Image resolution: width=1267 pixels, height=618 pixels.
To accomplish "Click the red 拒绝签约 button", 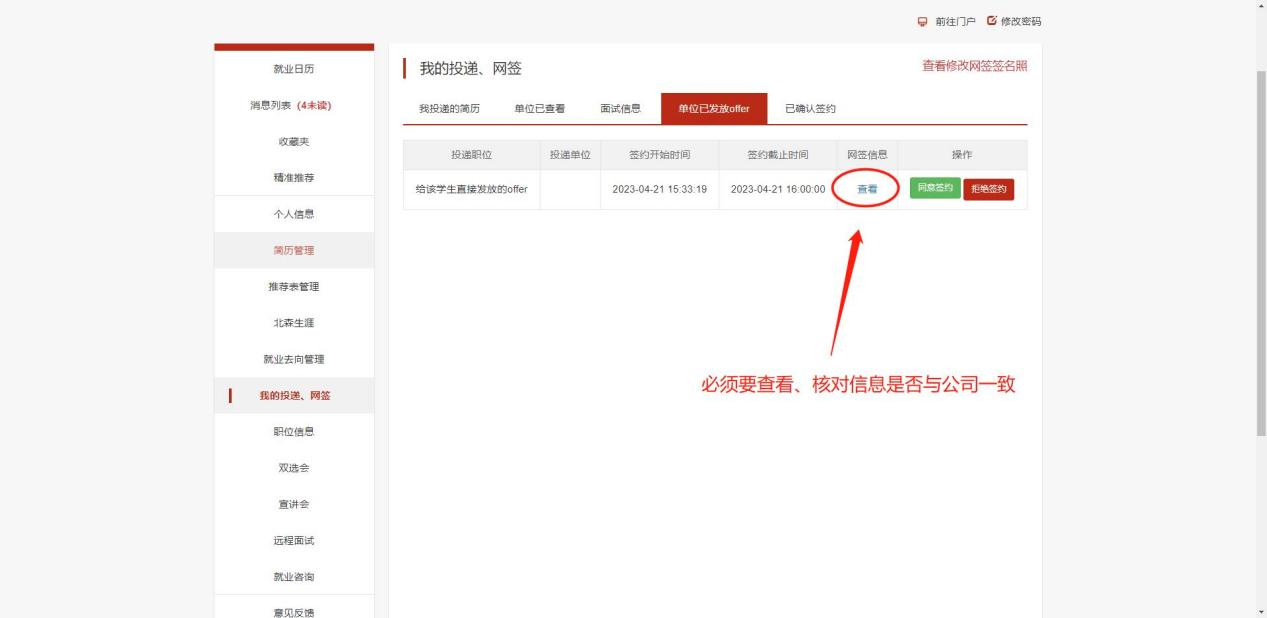I will click(x=988, y=190).
